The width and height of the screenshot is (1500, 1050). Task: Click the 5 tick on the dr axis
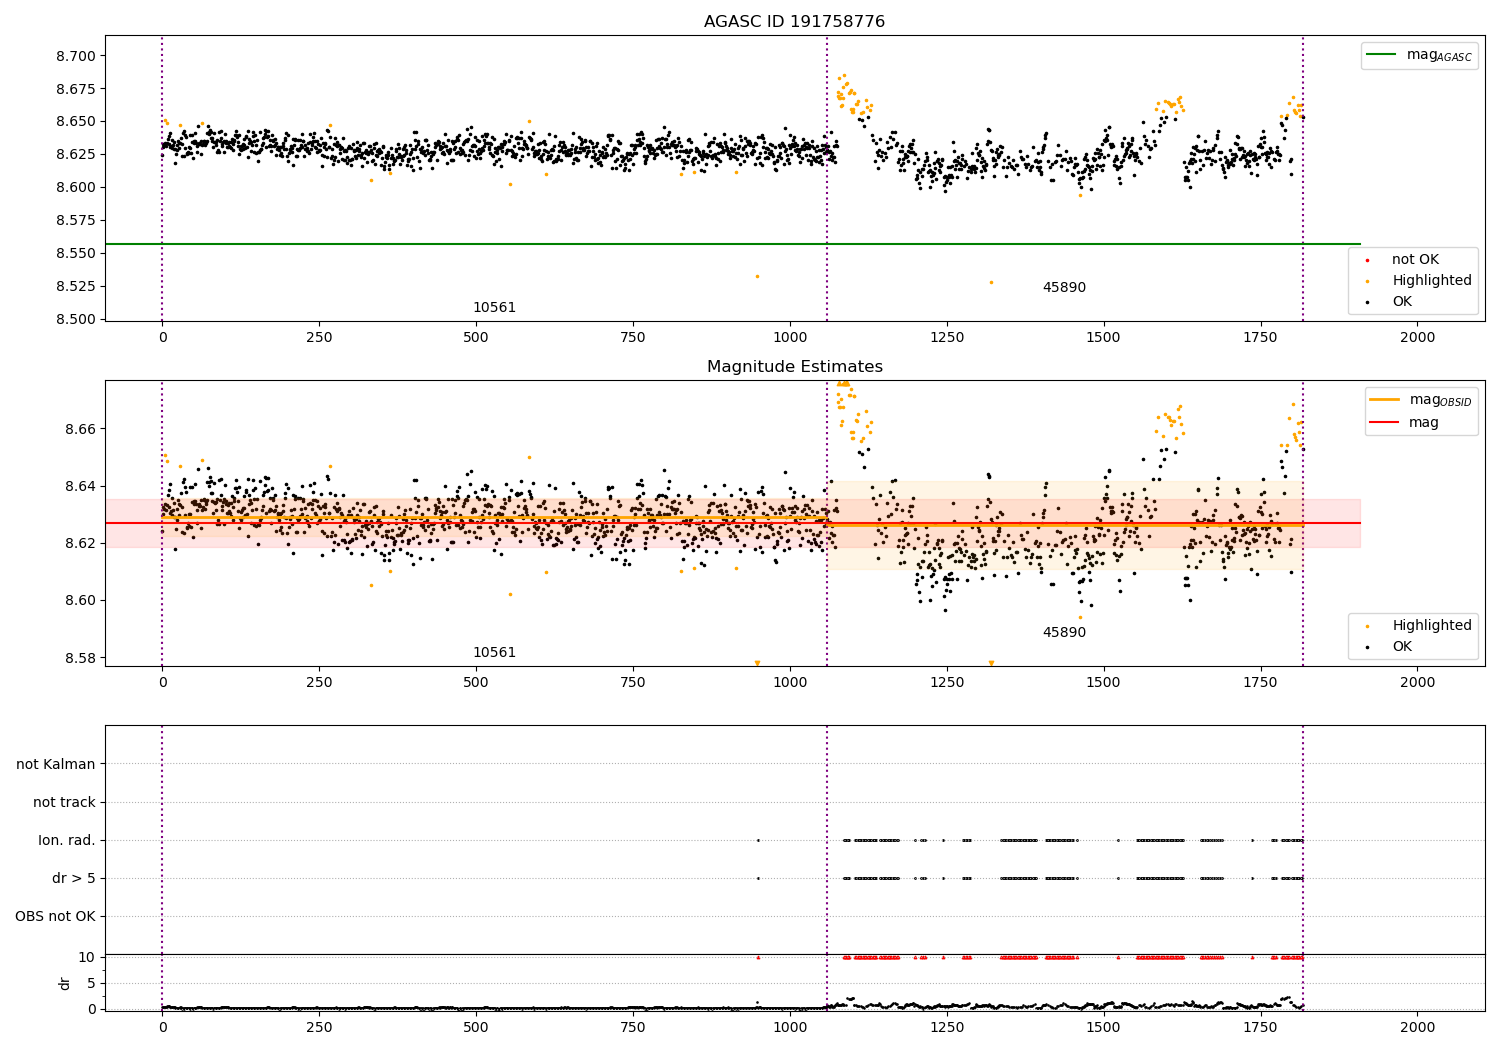[91, 983]
